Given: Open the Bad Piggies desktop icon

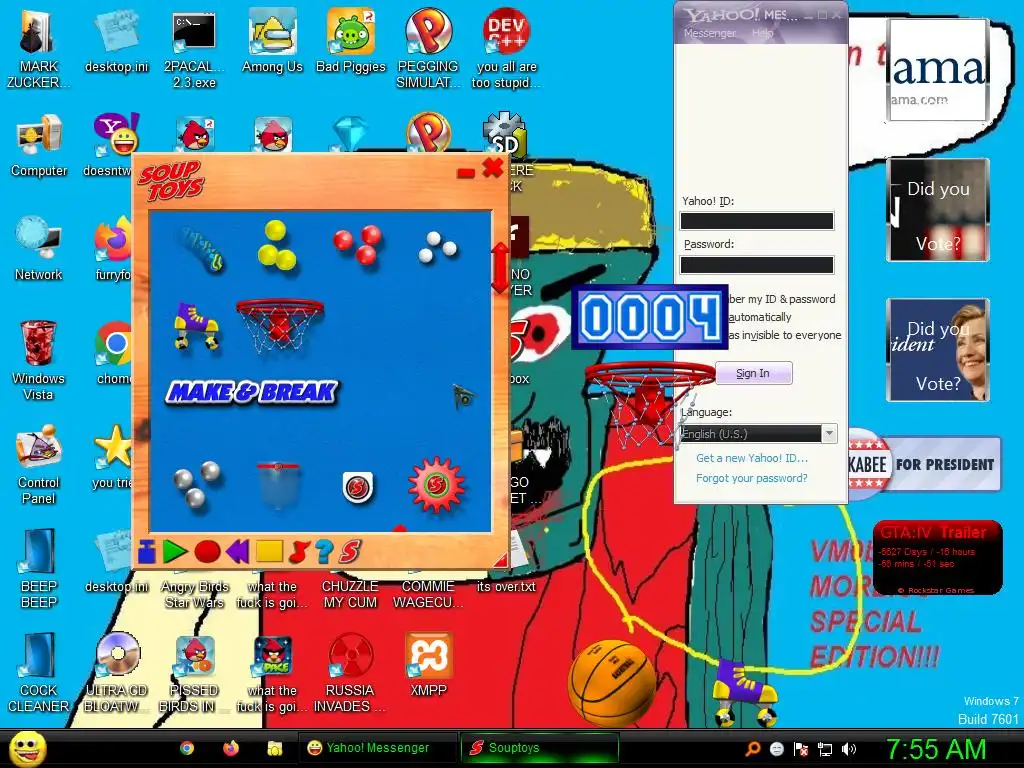Looking at the screenshot, I should pos(351,40).
